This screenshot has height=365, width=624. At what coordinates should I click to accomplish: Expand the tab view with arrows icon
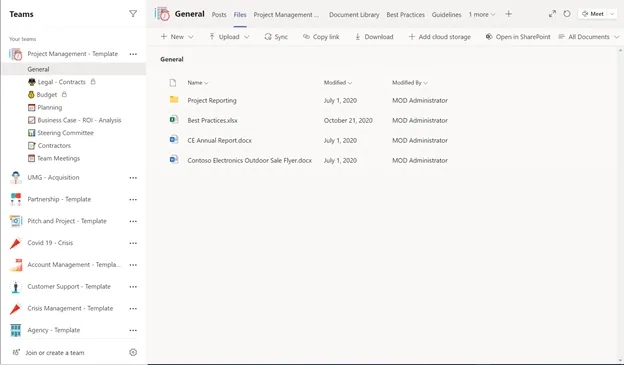pos(552,14)
